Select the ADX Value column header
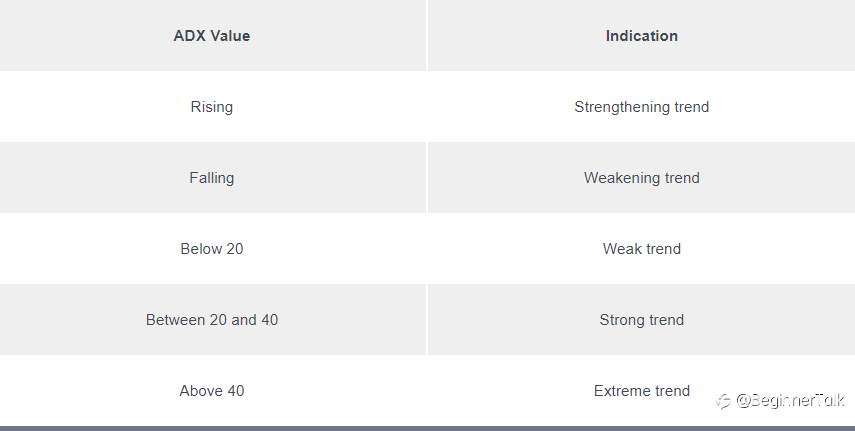 click(x=213, y=35)
